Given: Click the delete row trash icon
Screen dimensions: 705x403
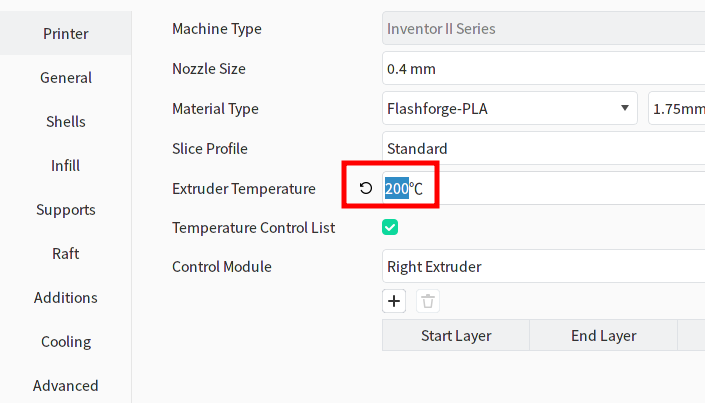Looking at the screenshot, I should tap(427, 300).
